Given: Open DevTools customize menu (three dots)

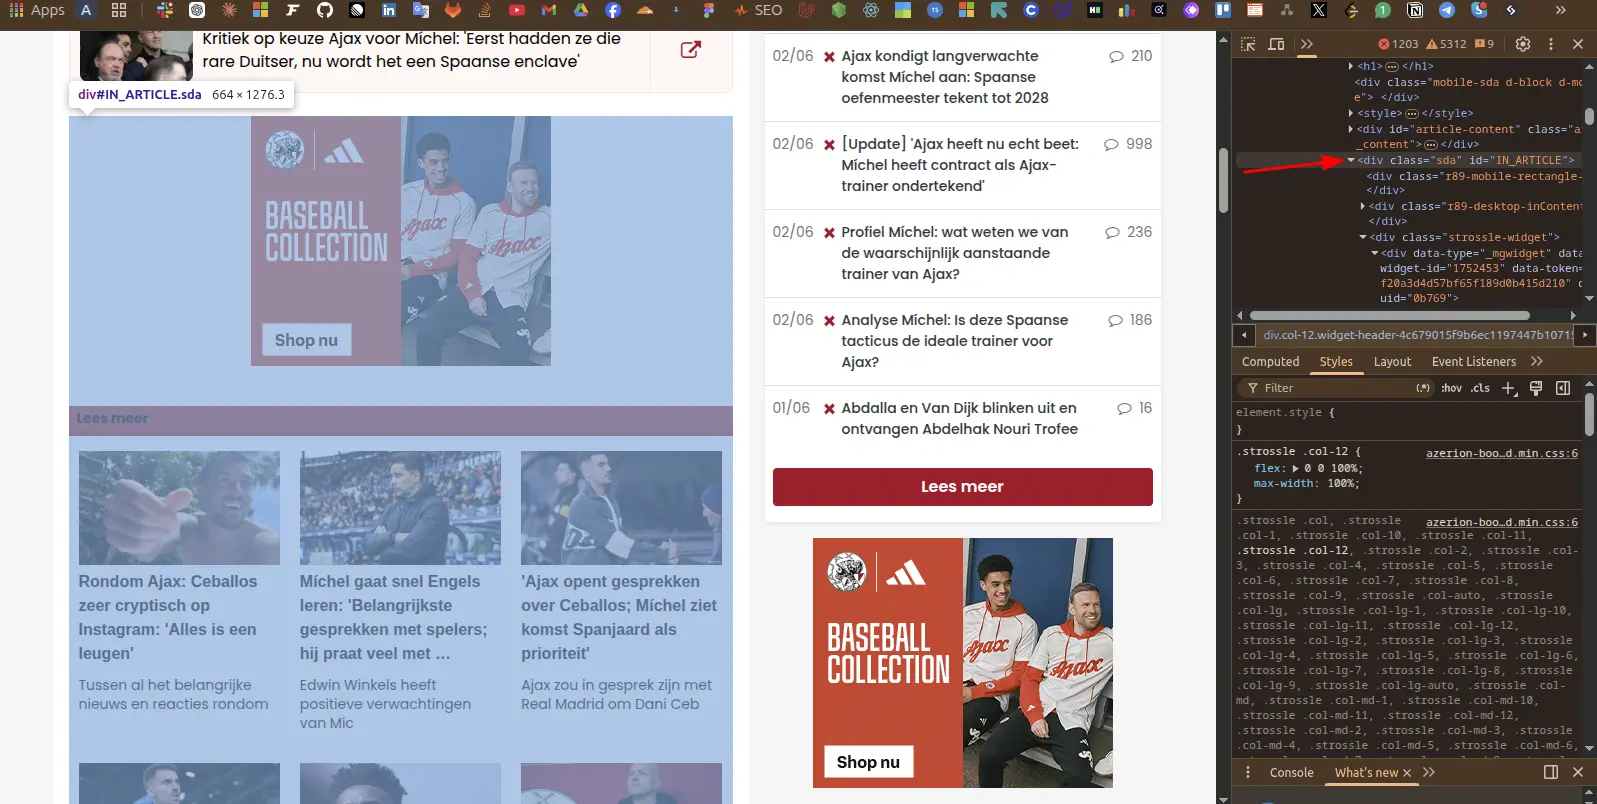Looking at the screenshot, I should click(x=1551, y=44).
